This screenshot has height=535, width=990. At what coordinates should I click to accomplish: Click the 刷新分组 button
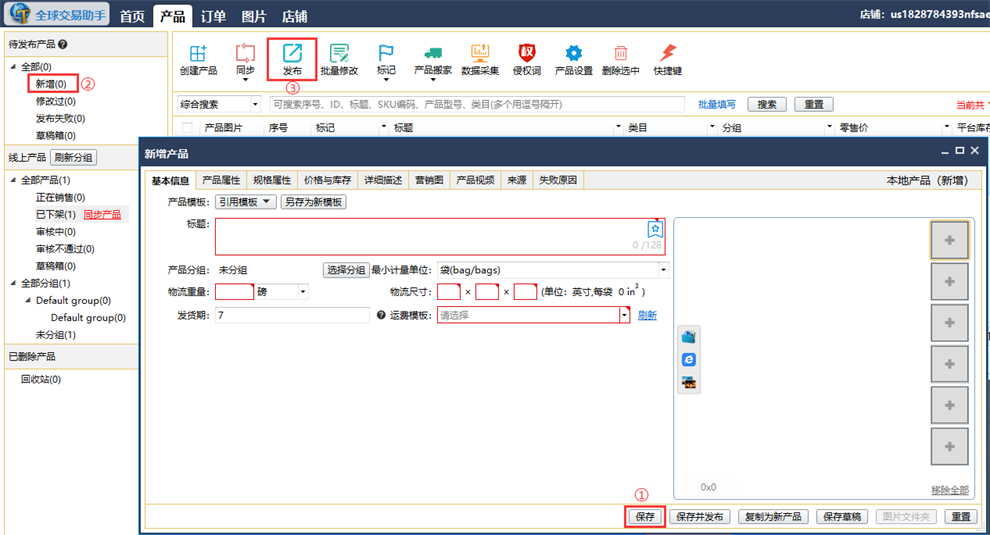[x=73, y=157]
